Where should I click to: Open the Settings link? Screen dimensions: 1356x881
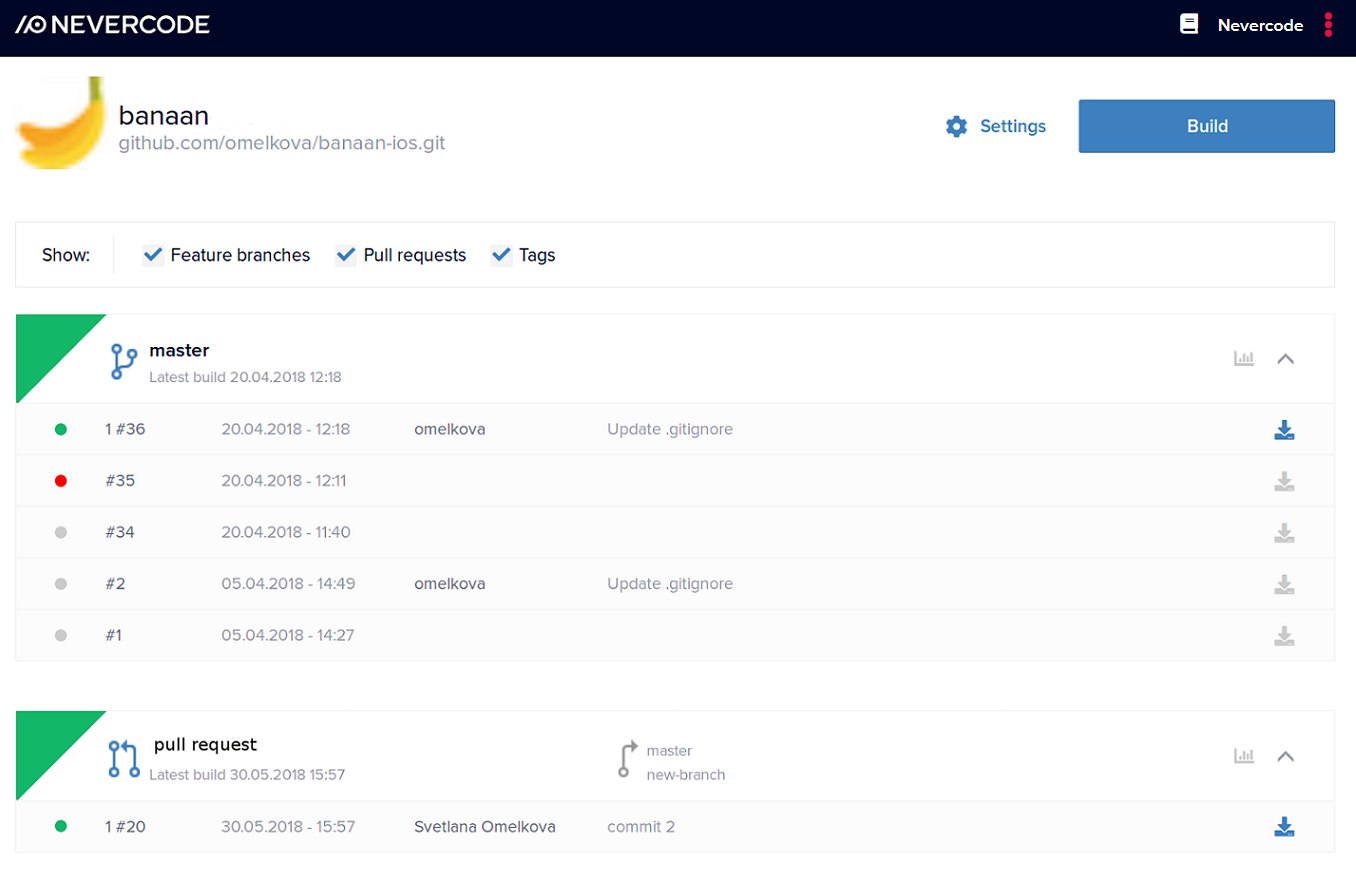1013,126
